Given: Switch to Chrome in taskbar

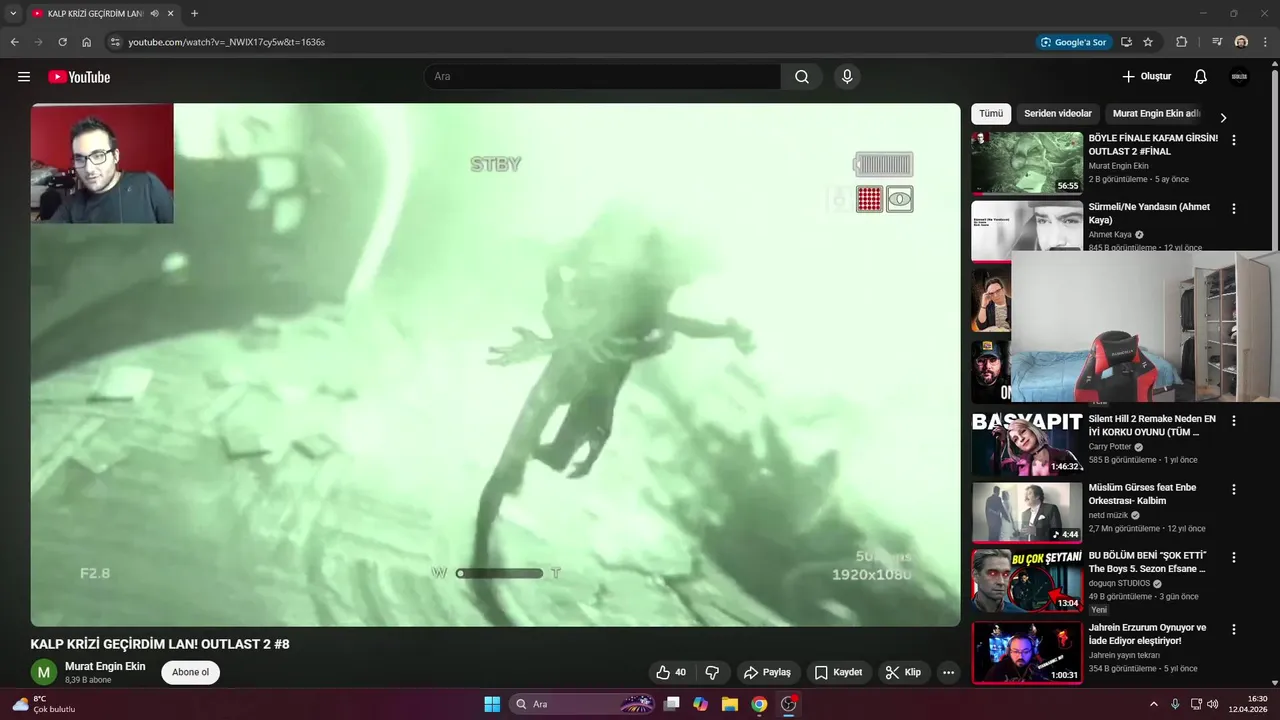Looking at the screenshot, I should click(759, 704).
